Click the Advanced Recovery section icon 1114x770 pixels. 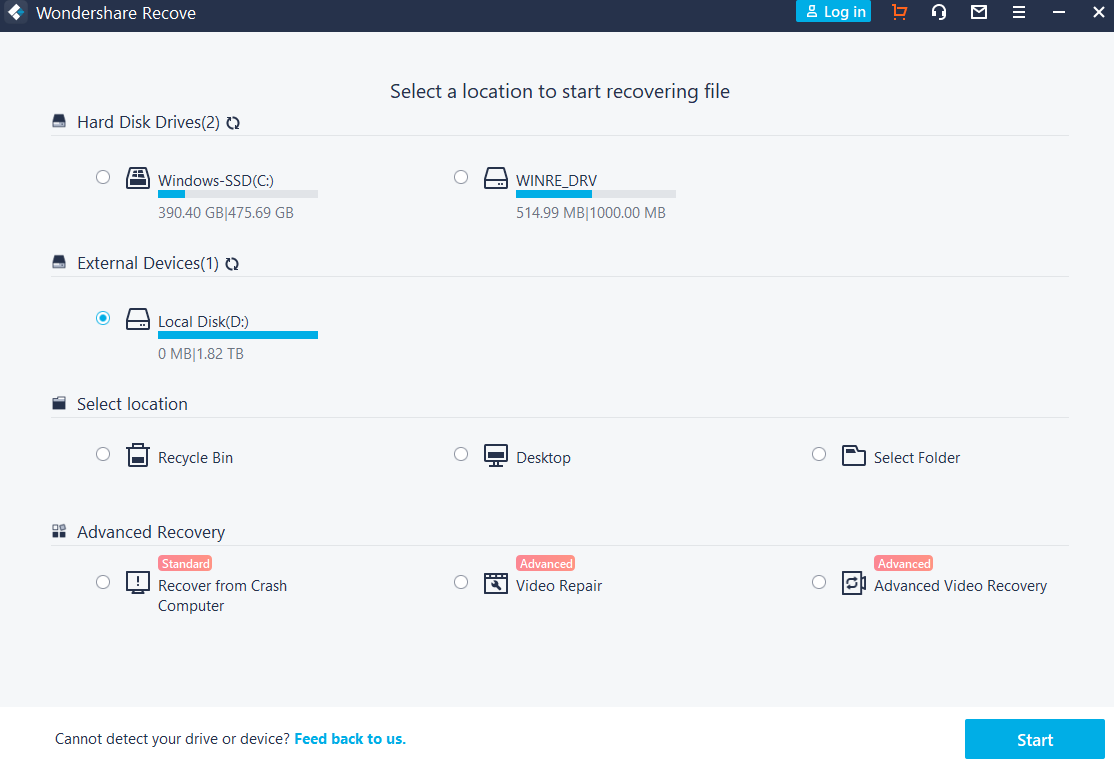tap(59, 531)
